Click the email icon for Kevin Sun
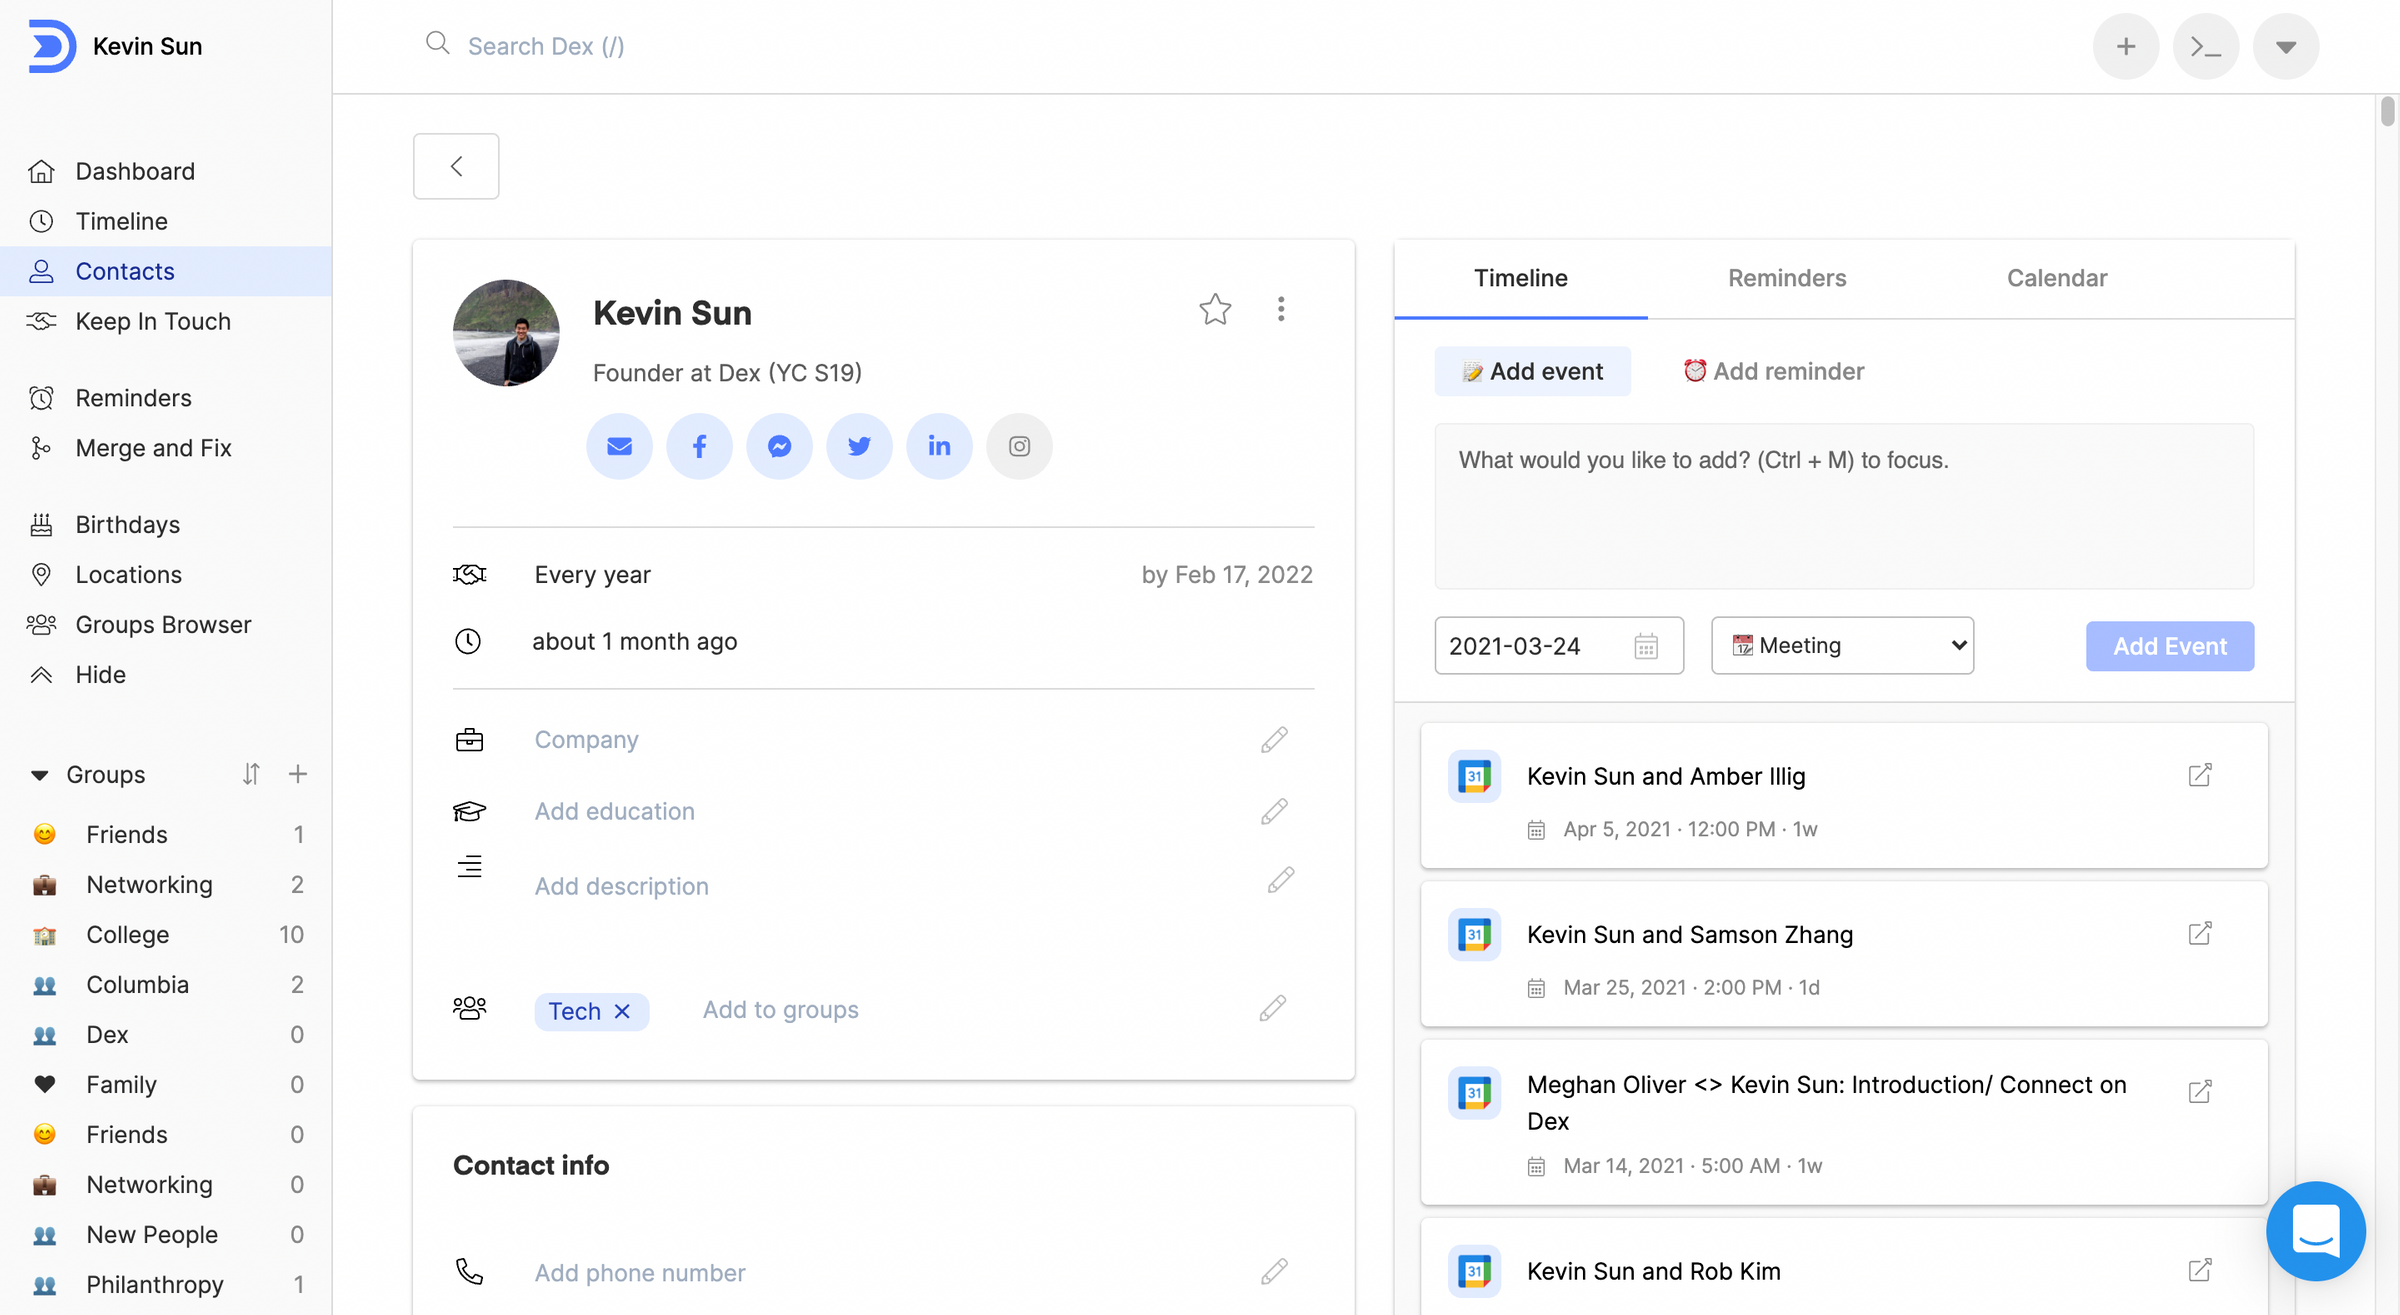 619,445
